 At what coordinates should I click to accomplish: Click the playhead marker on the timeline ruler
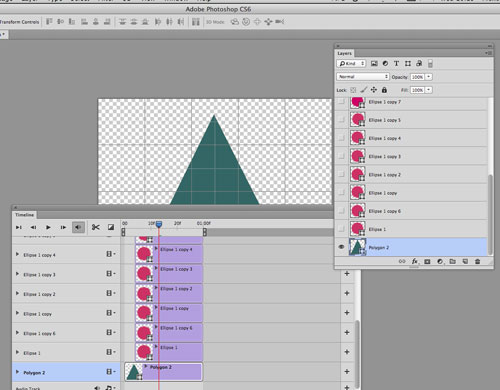click(x=159, y=224)
